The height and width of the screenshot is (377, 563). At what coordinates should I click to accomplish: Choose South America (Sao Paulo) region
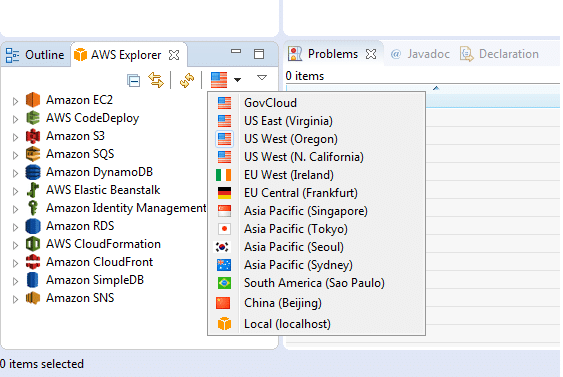(x=316, y=283)
